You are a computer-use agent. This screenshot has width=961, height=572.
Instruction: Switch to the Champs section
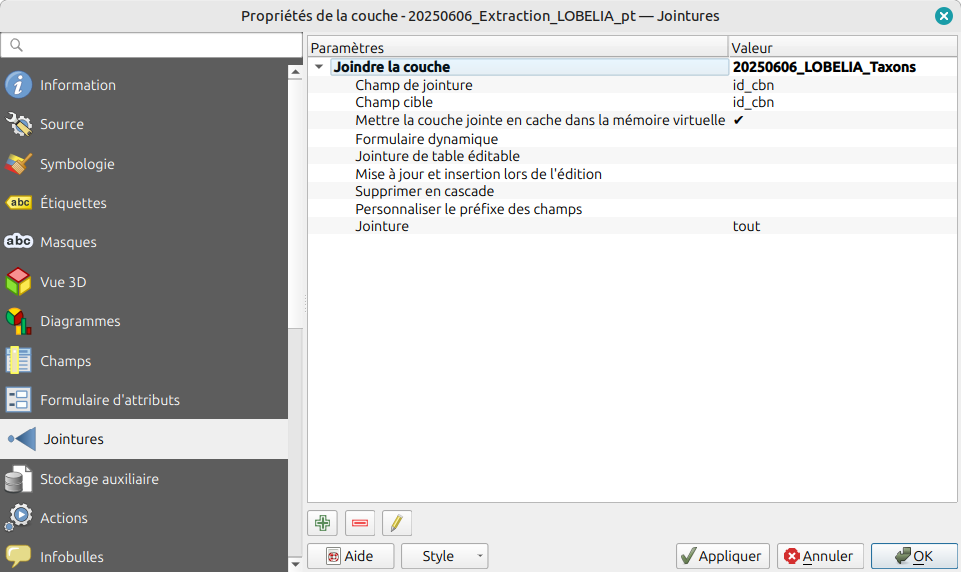pyautogui.click(x=65, y=361)
